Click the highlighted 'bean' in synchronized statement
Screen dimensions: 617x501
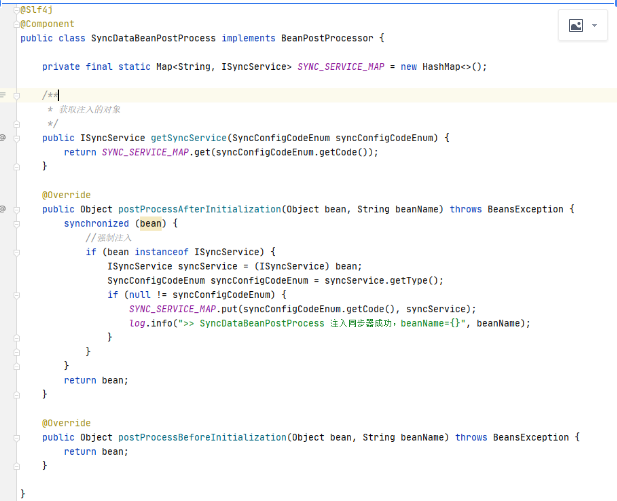(x=151, y=224)
